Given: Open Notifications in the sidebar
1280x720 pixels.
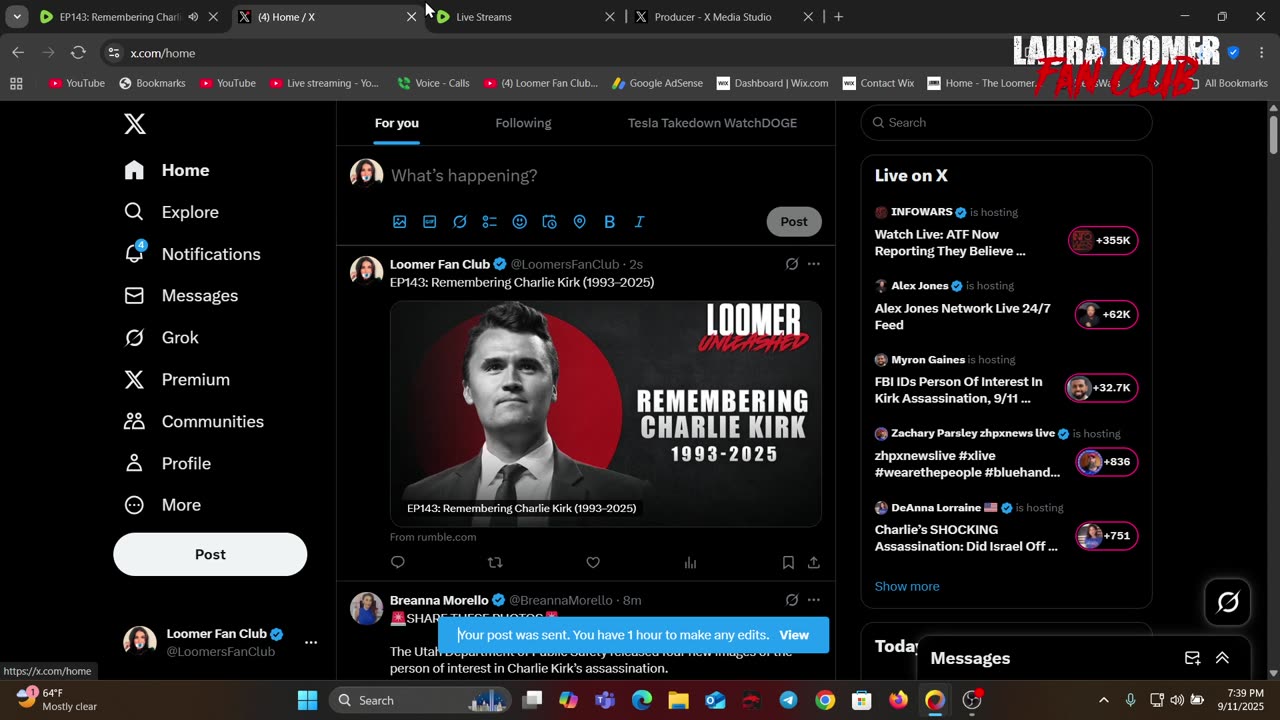Looking at the screenshot, I should 192,254.
